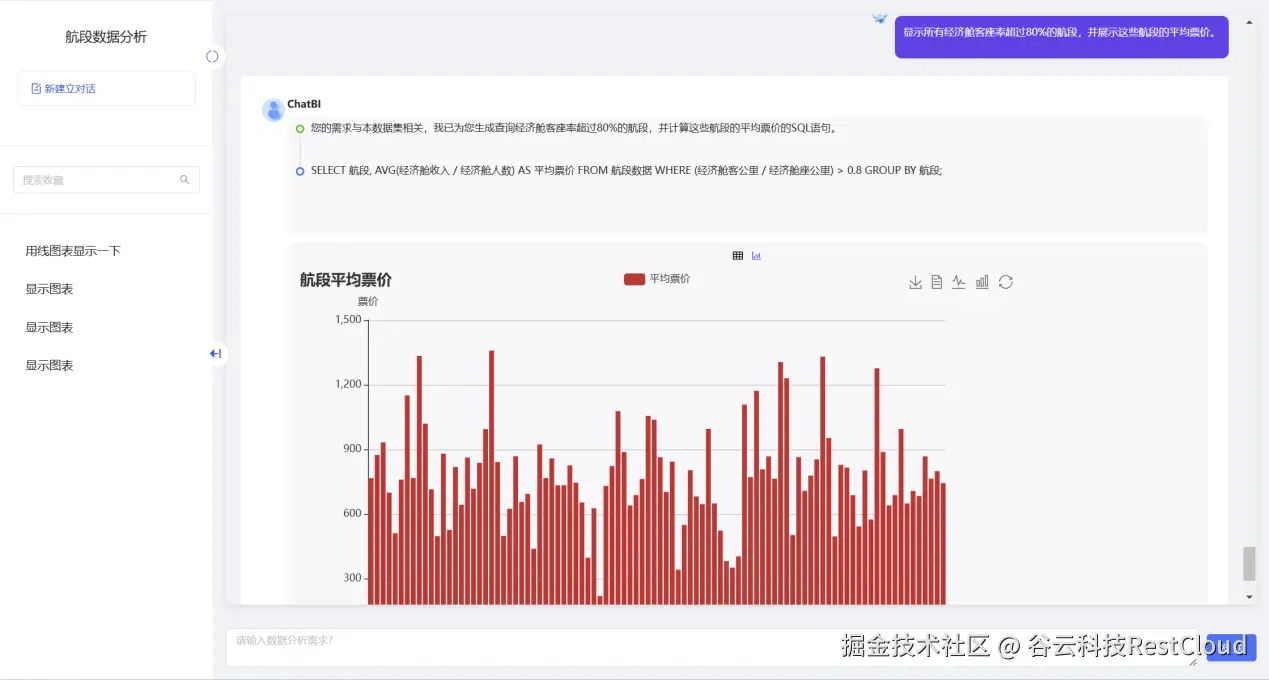The image size is (1269, 680).
Task: Click the red 平均票价 legend color swatch
Action: click(x=634, y=279)
